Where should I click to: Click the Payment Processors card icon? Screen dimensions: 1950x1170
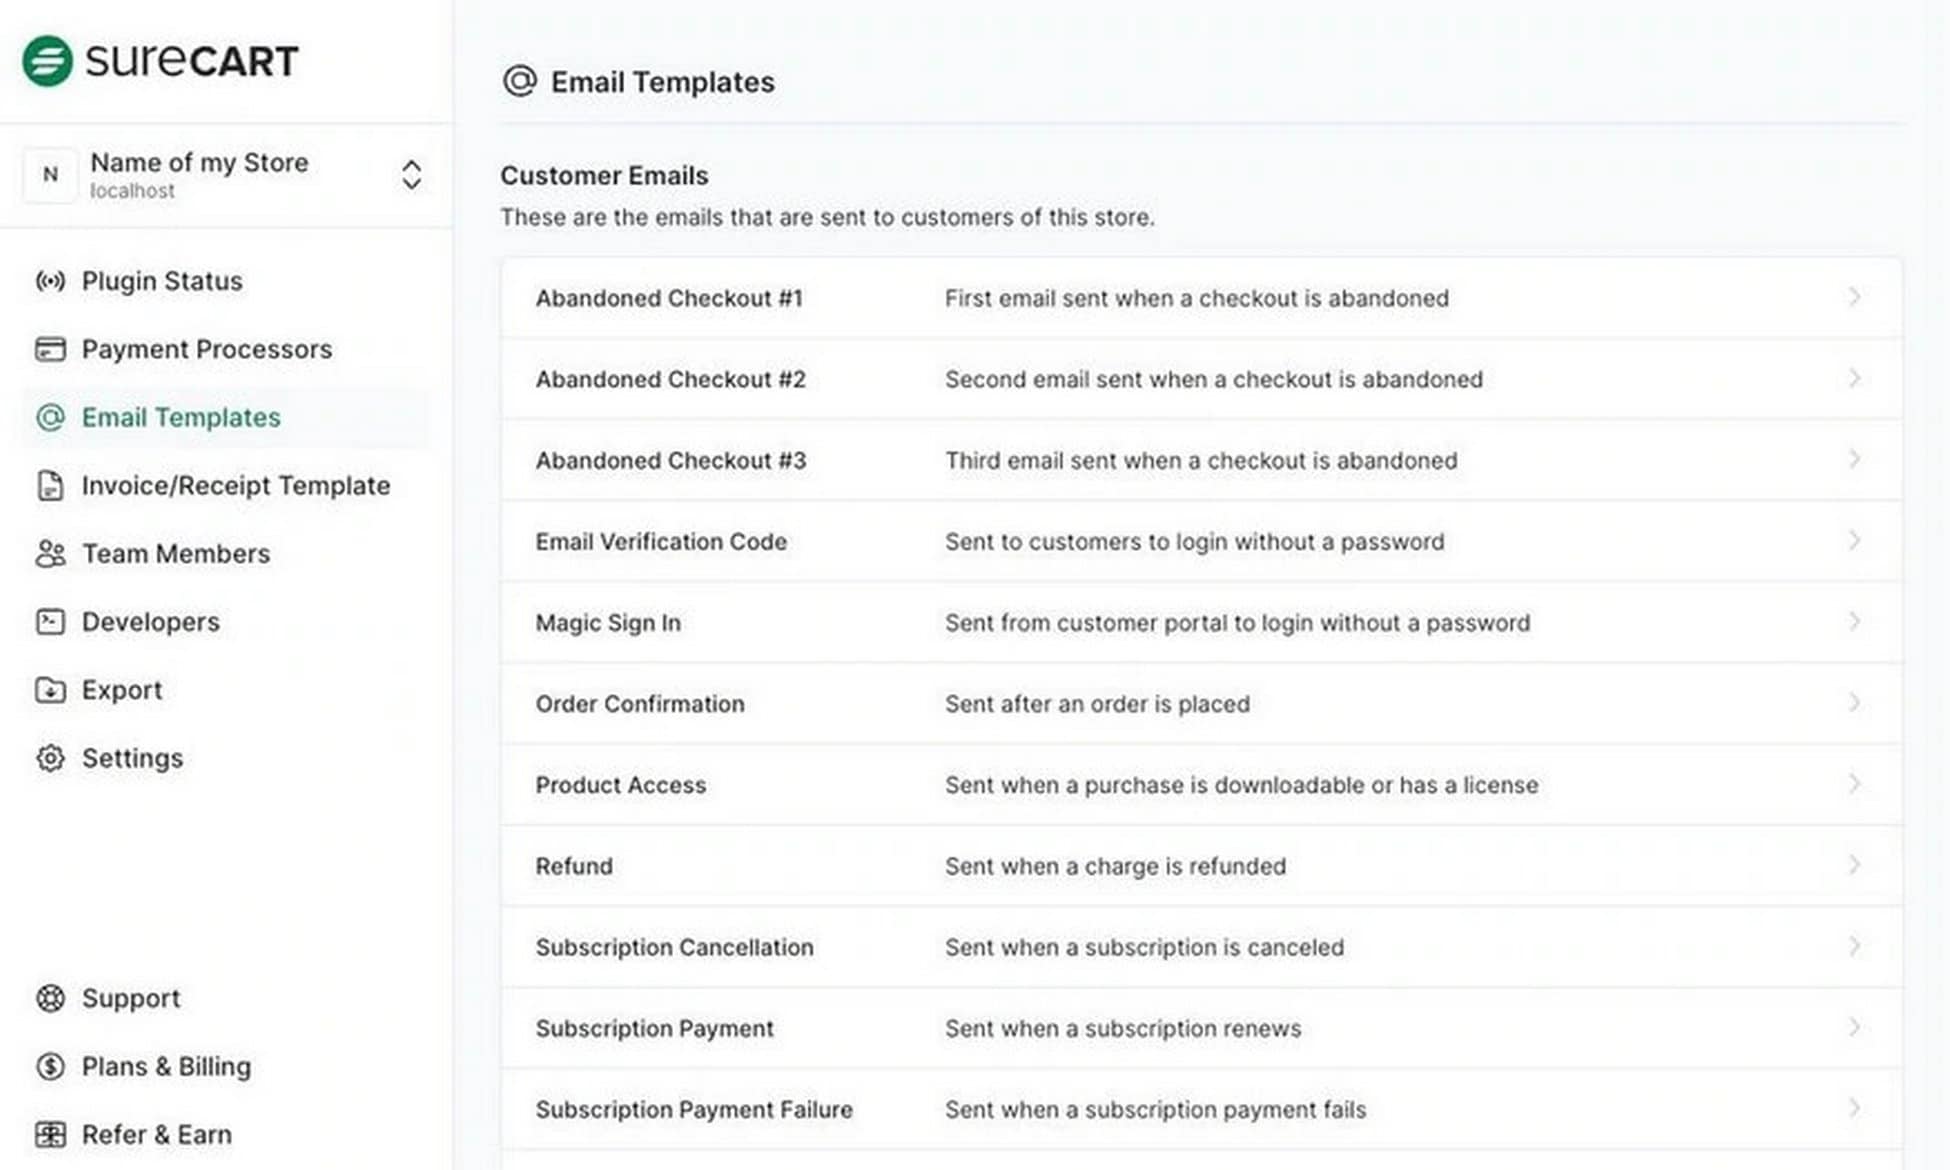point(50,349)
